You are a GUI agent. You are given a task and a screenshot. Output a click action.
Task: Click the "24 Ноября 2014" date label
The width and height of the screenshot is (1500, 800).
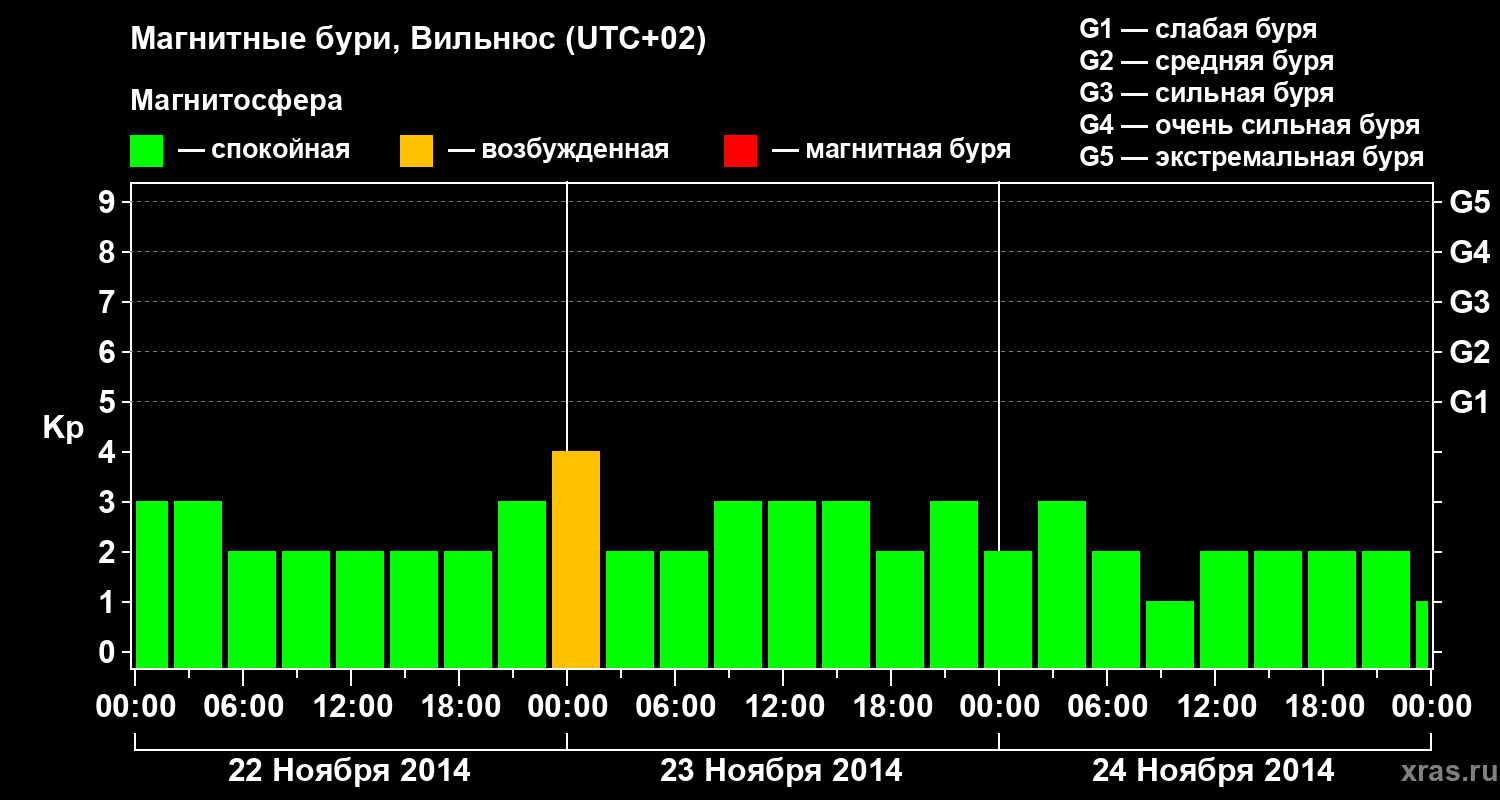point(1213,771)
